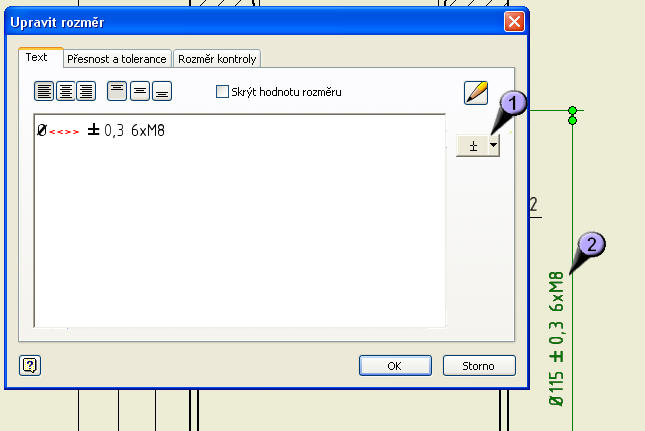Choose middle vertical text alignment

(x=140, y=91)
